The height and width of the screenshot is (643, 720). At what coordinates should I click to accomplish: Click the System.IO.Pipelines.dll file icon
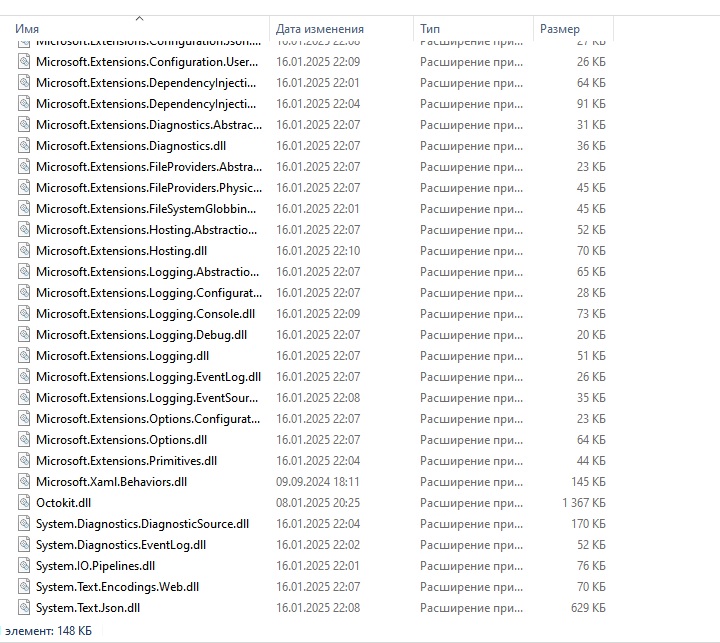(24, 565)
